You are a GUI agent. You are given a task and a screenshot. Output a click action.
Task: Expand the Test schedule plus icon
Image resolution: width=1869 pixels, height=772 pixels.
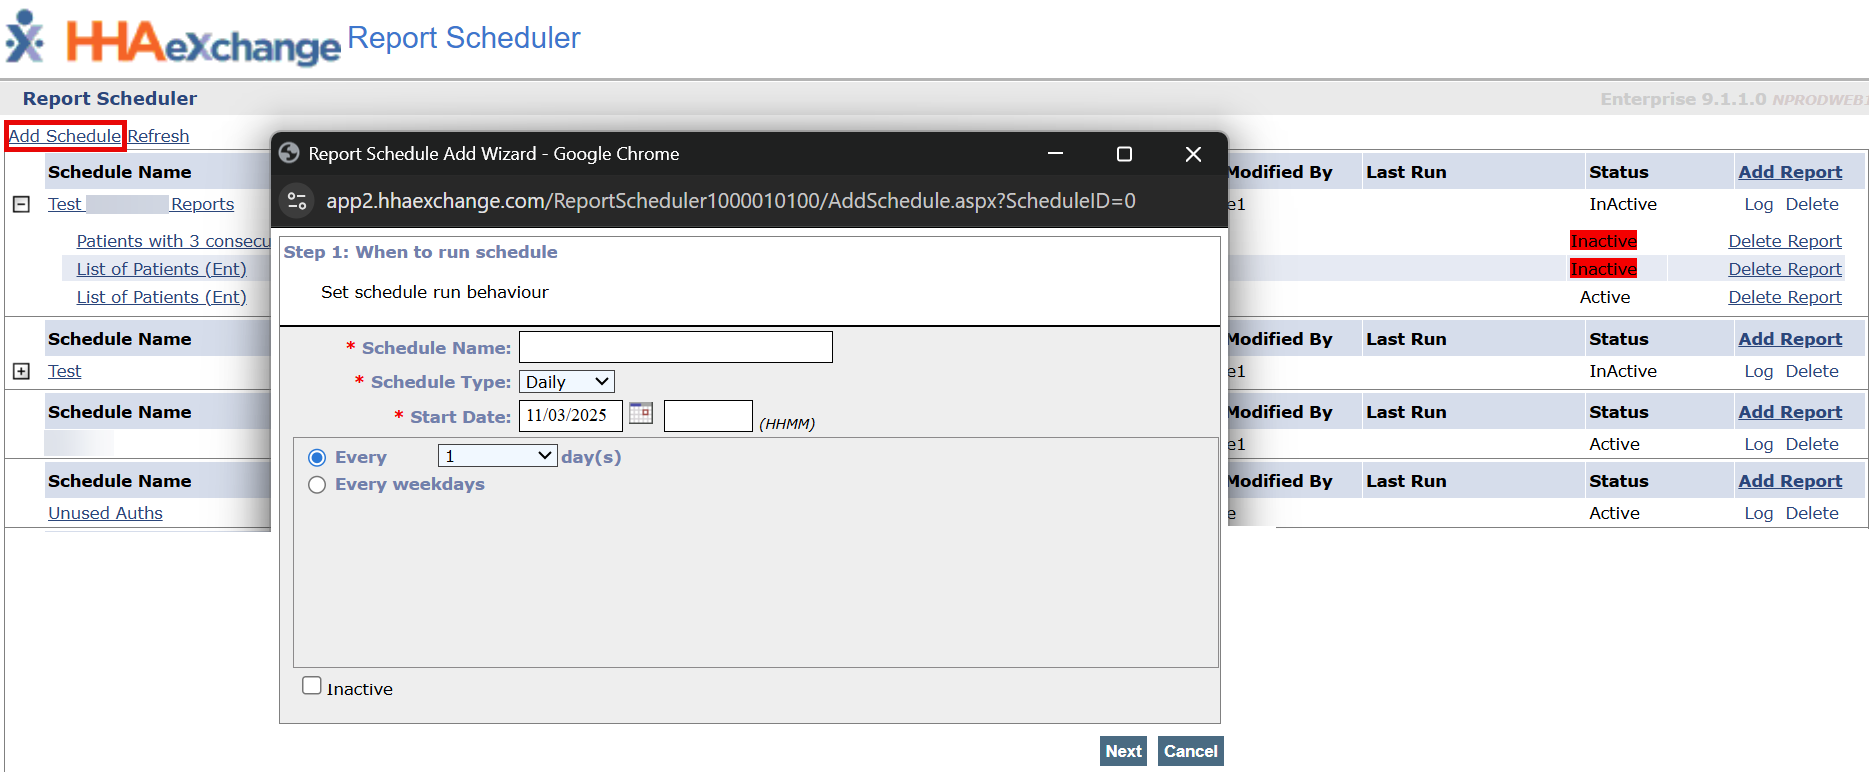coord(21,371)
